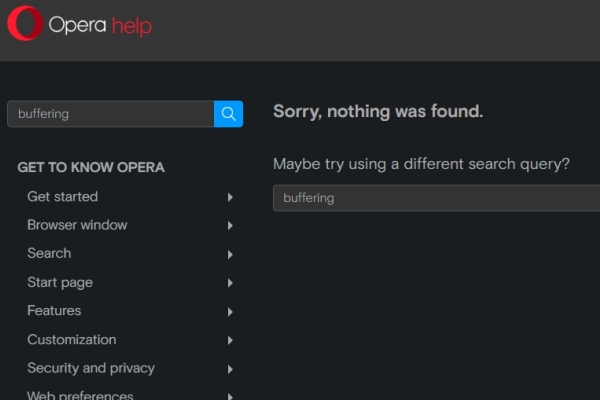Click the main search query input box
This screenshot has width=600, height=400.
(x=435, y=198)
